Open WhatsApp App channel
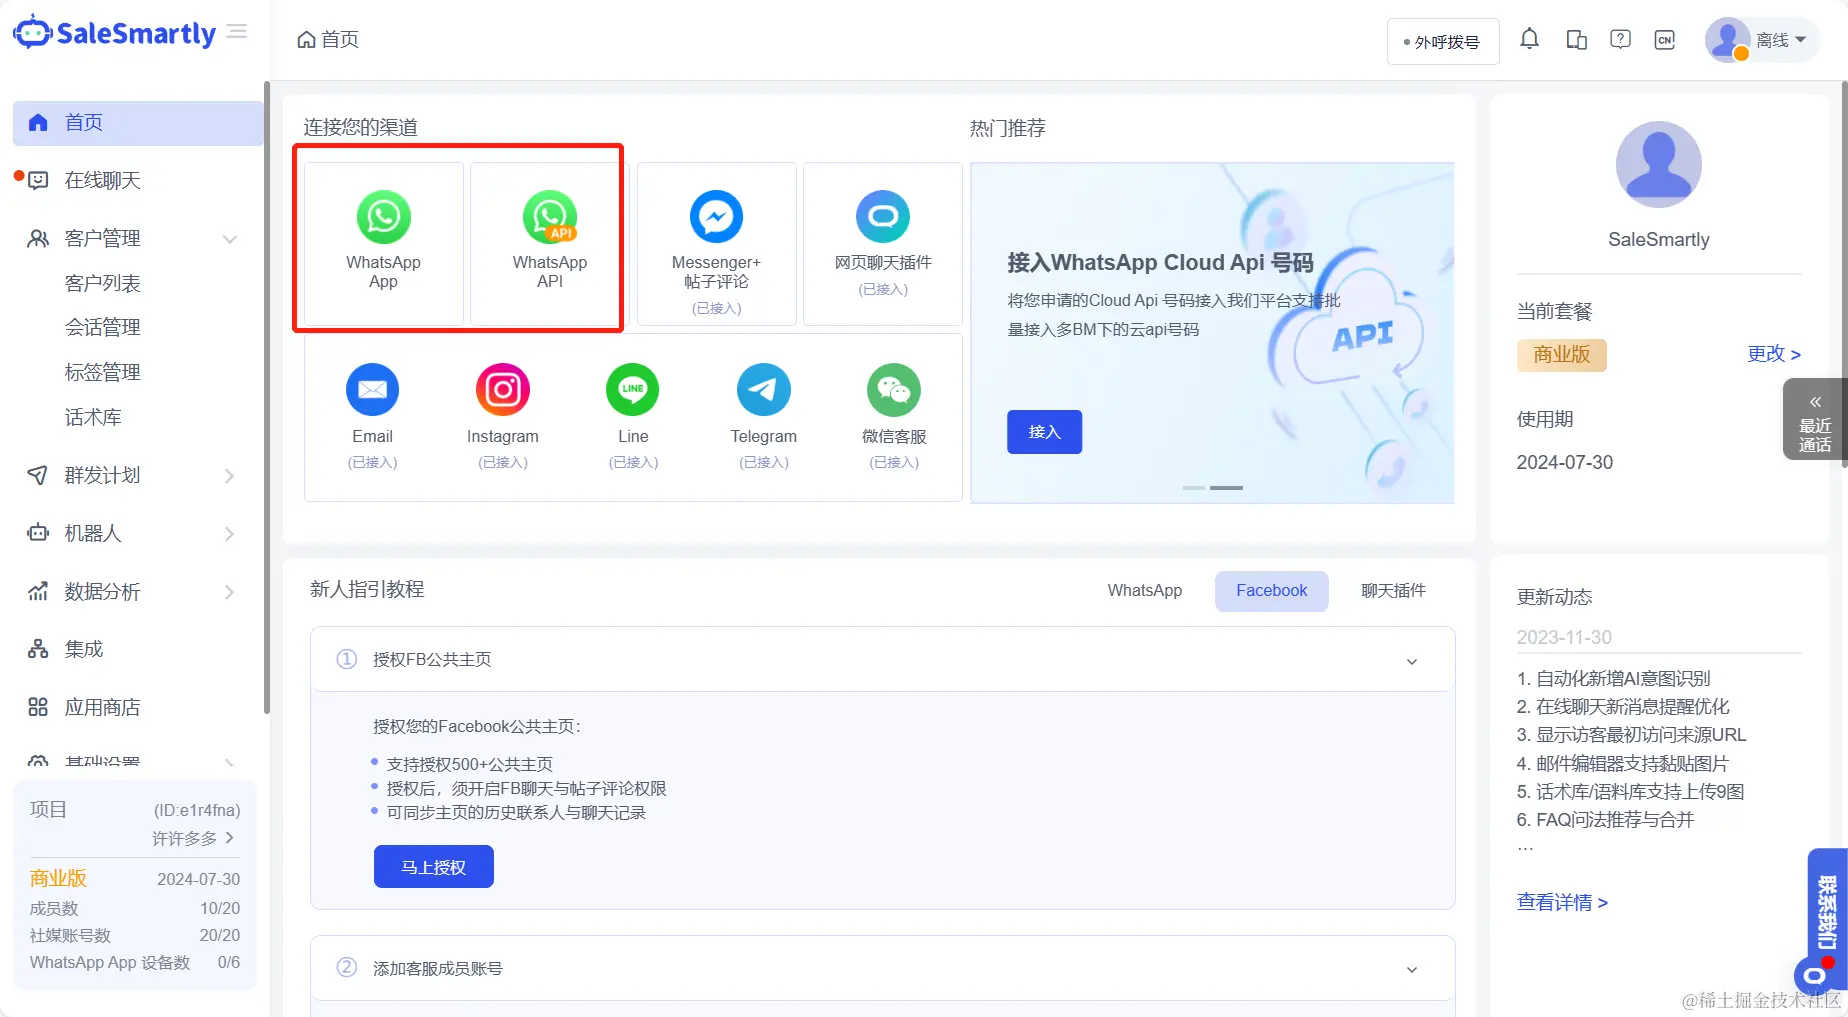The height and width of the screenshot is (1017, 1848). (x=383, y=243)
